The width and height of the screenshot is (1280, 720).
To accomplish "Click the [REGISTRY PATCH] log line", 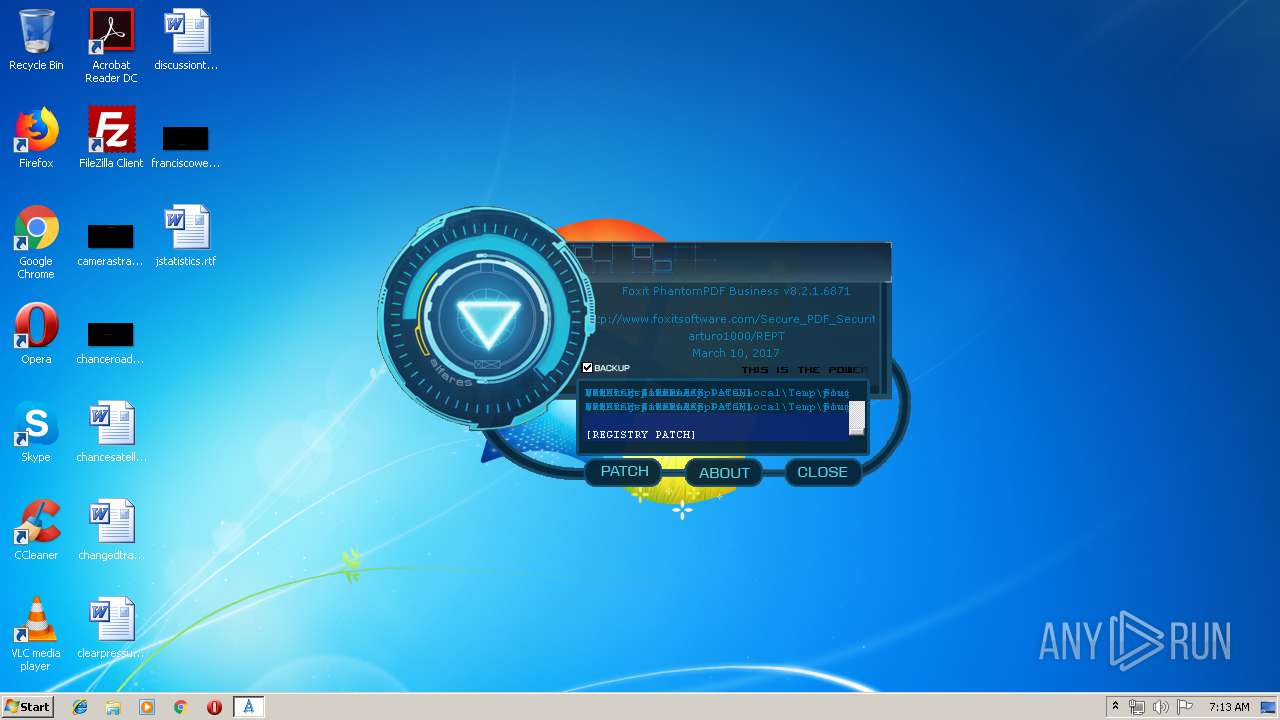I will coord(641,435).
